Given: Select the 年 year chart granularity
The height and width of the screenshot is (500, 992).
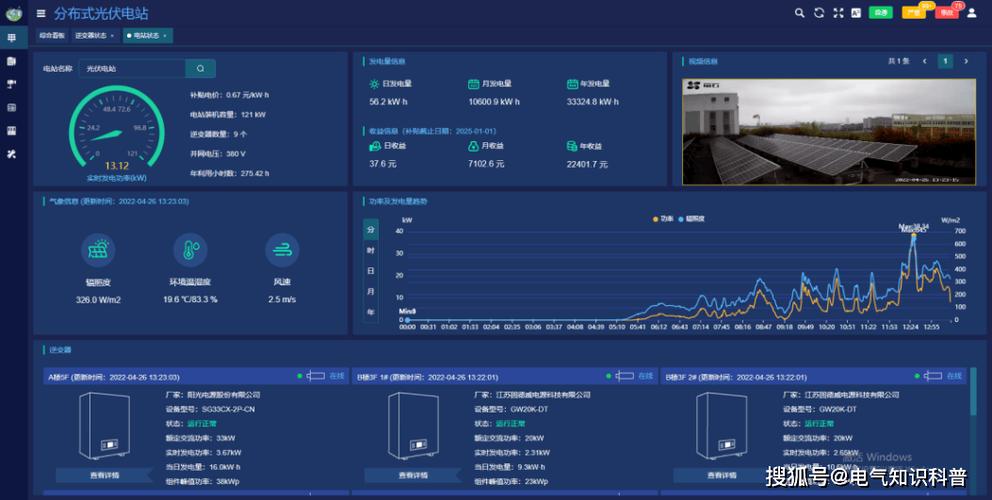Looking at the screenshot, I should 371,312.
